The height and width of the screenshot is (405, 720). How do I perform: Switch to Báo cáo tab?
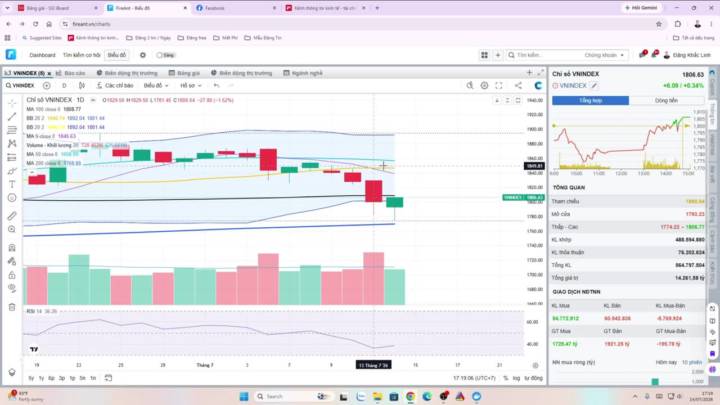pyautogui.click(x=71, y=73)
